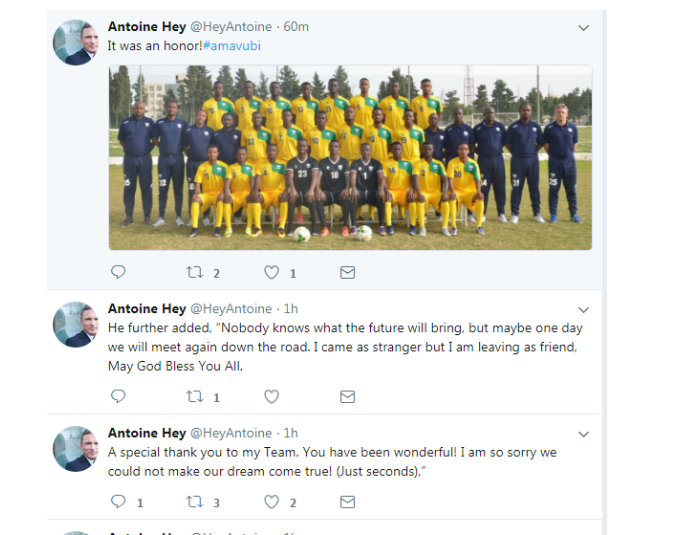Like the "special thank you" tweet
The height and width of the screenshot is (535, 700).
coord(271,502)
